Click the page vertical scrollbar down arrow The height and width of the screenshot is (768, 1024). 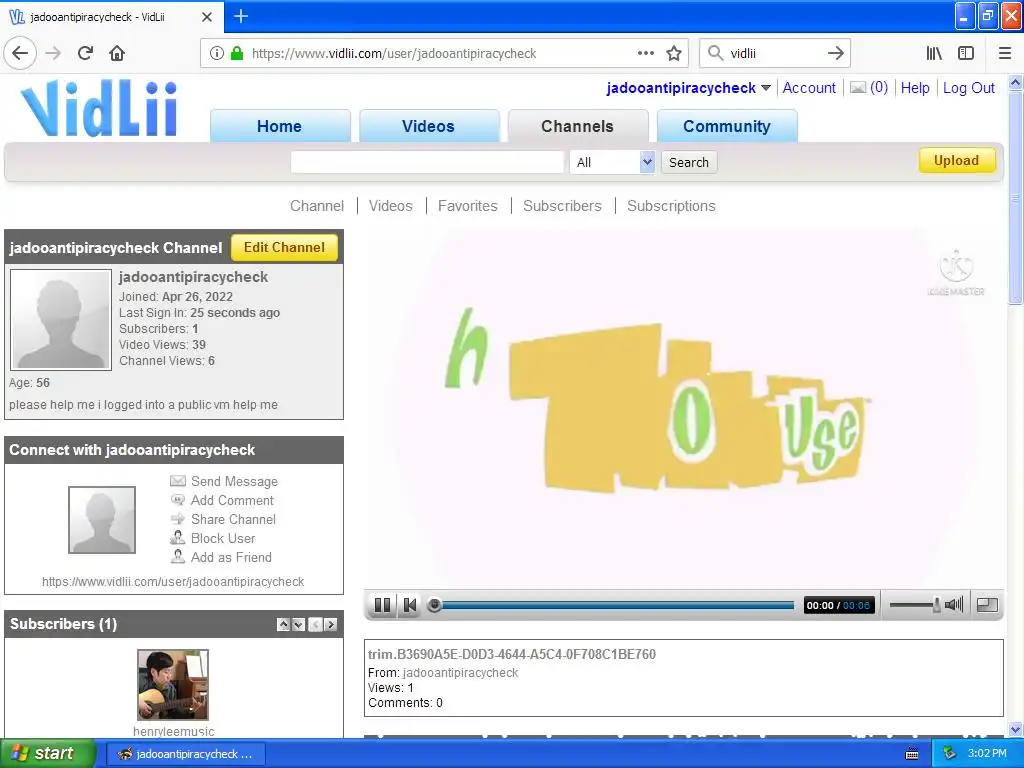pos(1016,729)
